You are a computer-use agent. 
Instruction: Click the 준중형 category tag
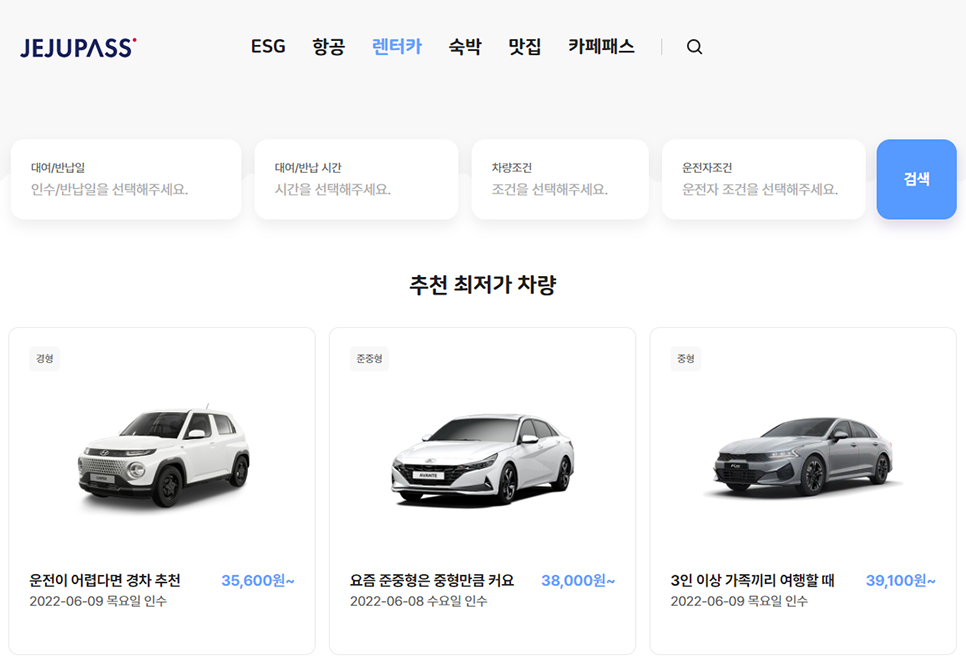(369, 359)
